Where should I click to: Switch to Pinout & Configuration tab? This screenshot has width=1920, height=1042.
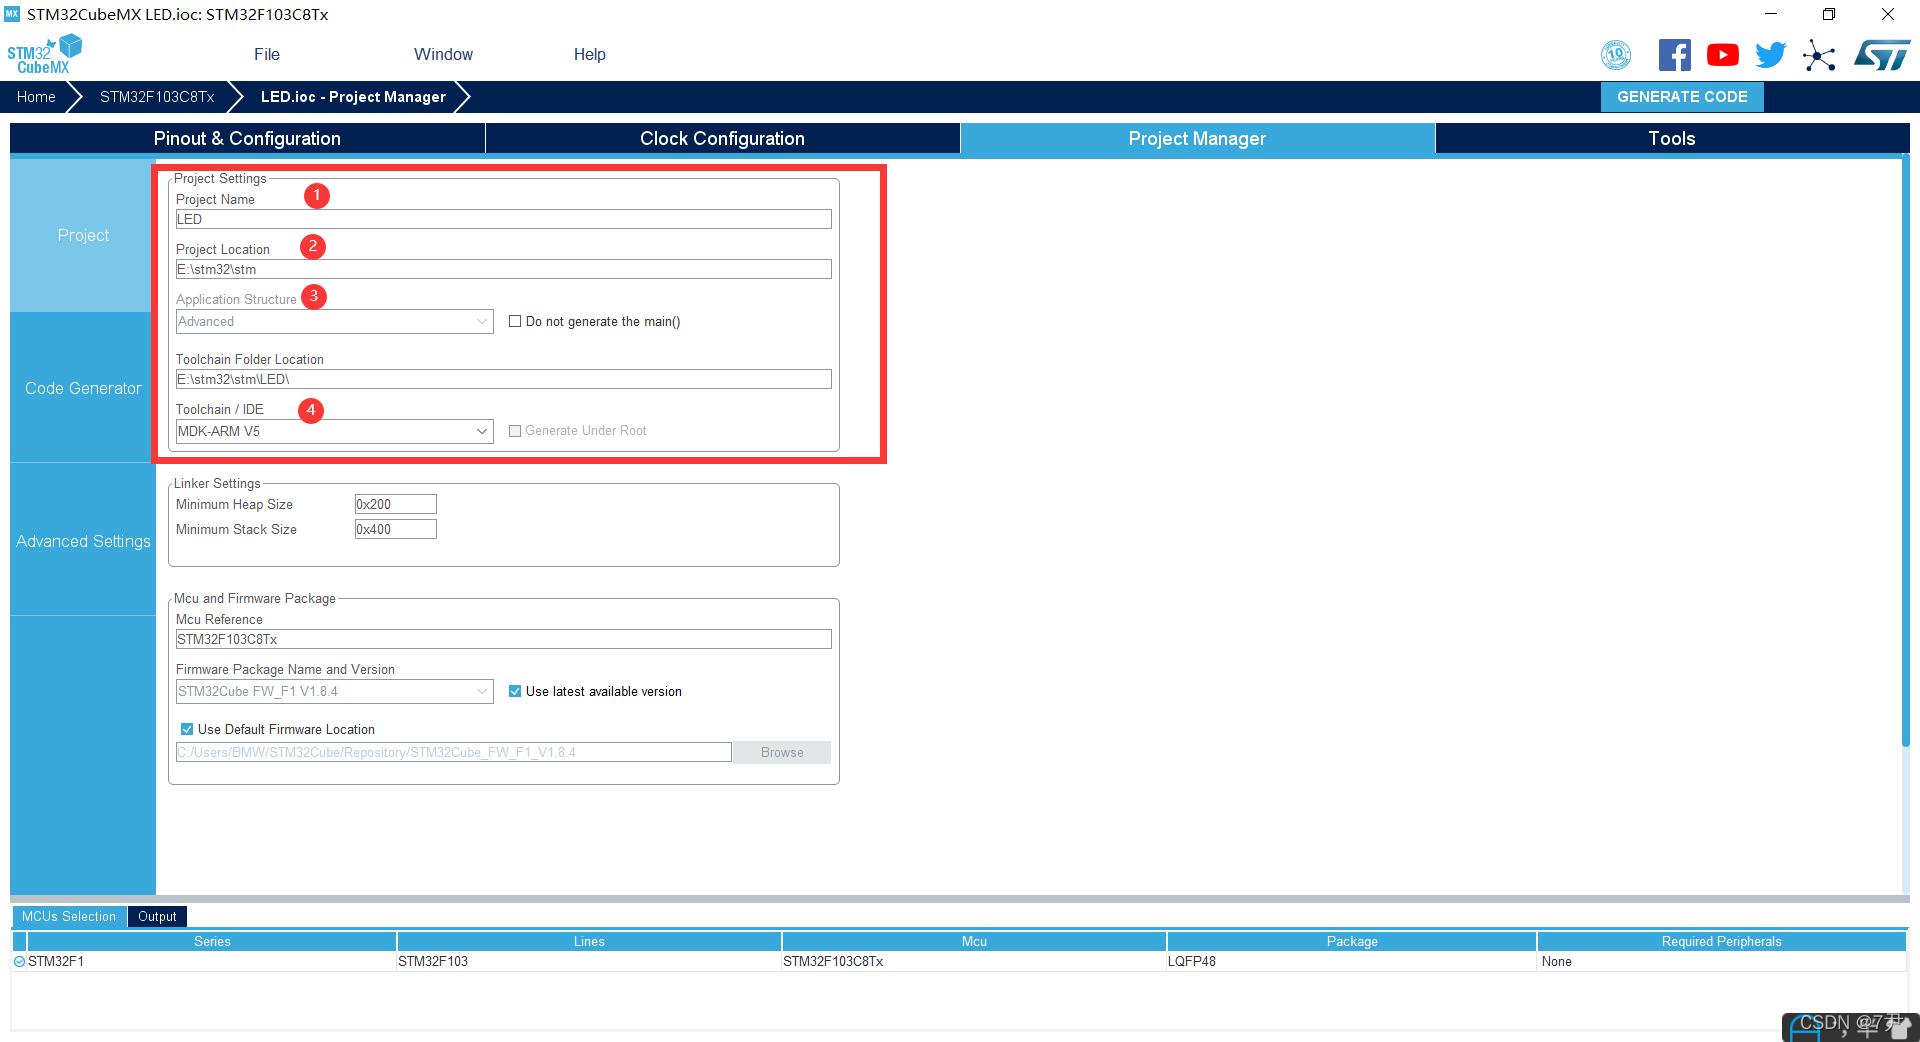coord(247,138)
